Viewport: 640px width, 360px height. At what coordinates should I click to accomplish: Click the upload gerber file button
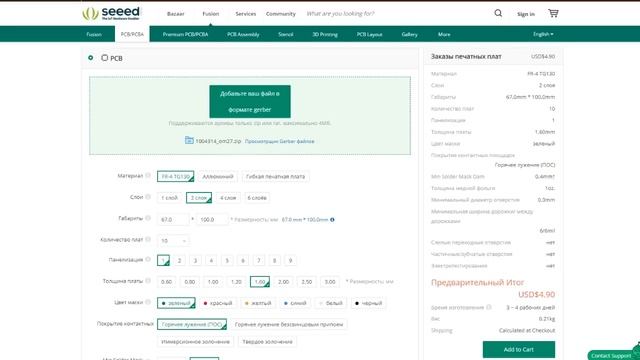tap(250, 101)
